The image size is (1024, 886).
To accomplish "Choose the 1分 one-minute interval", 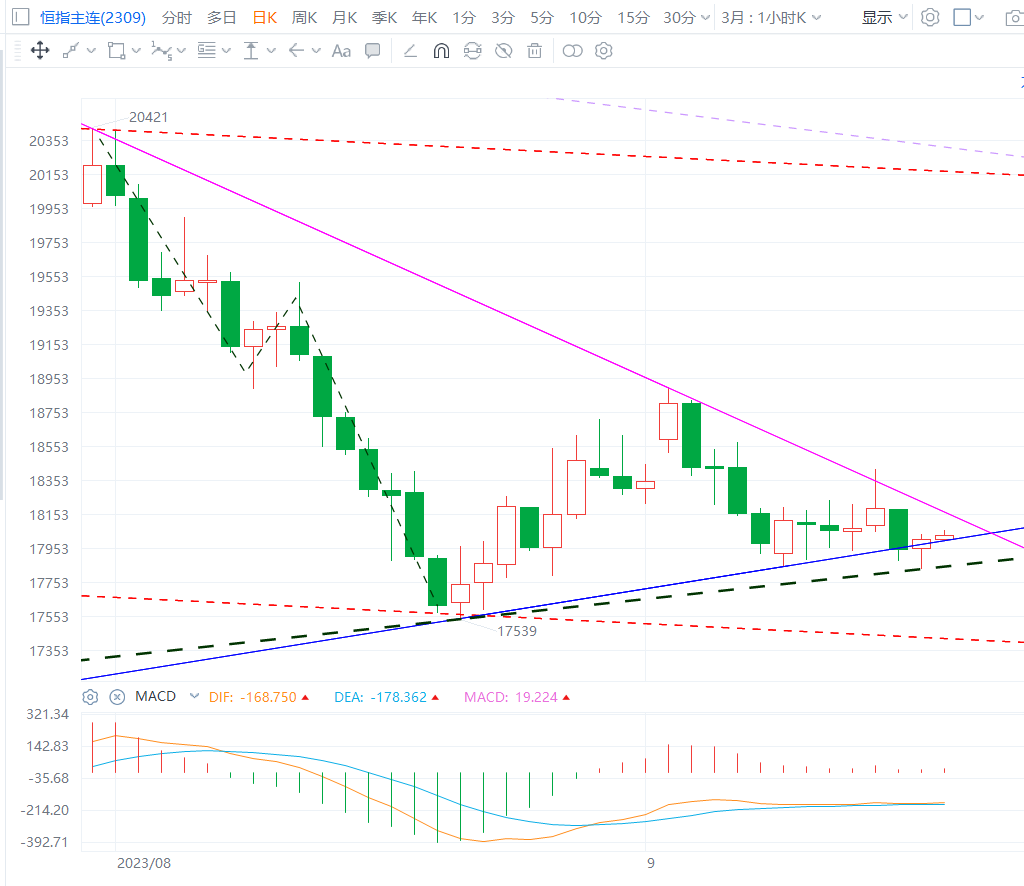I will [x=464, y=18].
